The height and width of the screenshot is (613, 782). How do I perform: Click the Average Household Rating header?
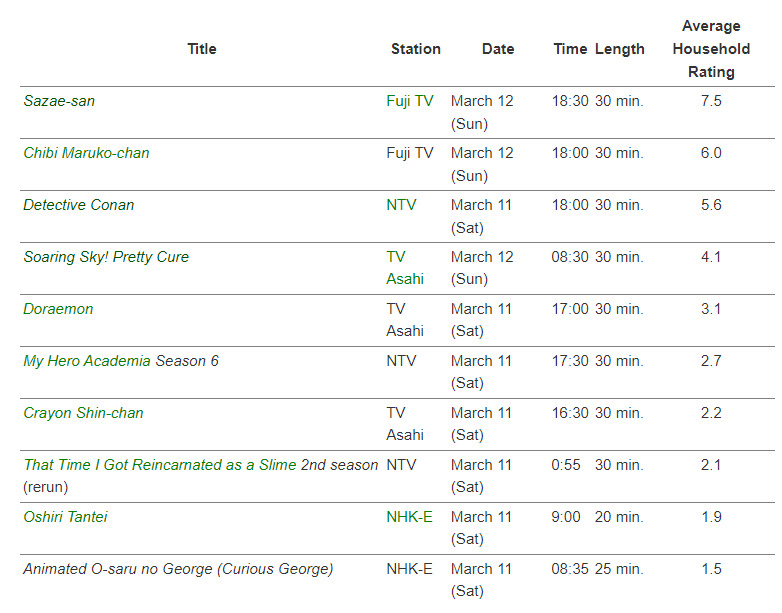tap(711, 48)
